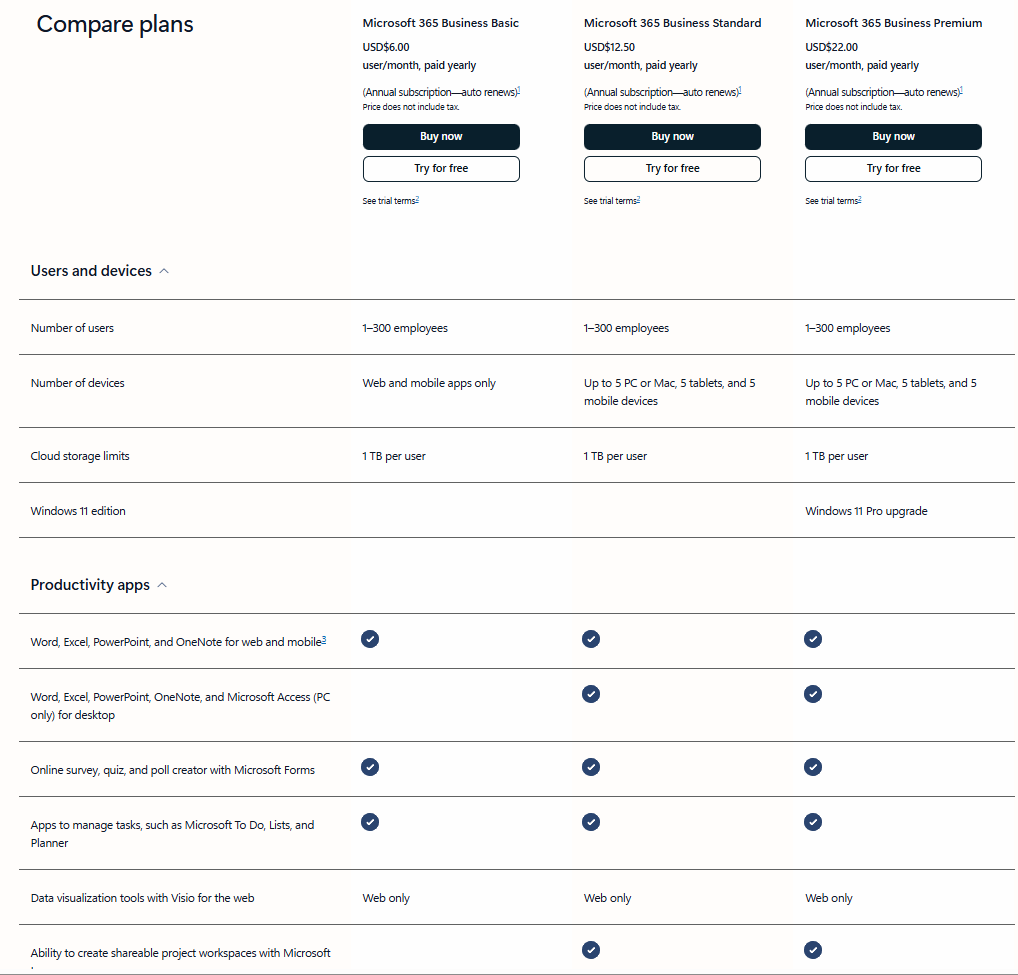Viewport: 1018px width, 975px height.
Task: Open footnote 1 under Business Standard annual subscription
Action: tap(740, 90)
